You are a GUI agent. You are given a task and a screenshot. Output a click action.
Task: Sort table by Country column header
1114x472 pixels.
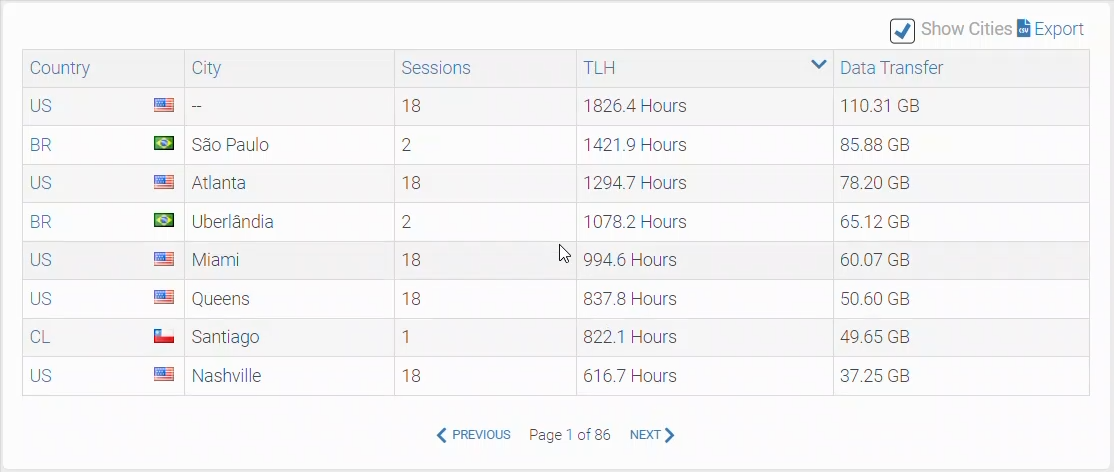pos(60,68)
